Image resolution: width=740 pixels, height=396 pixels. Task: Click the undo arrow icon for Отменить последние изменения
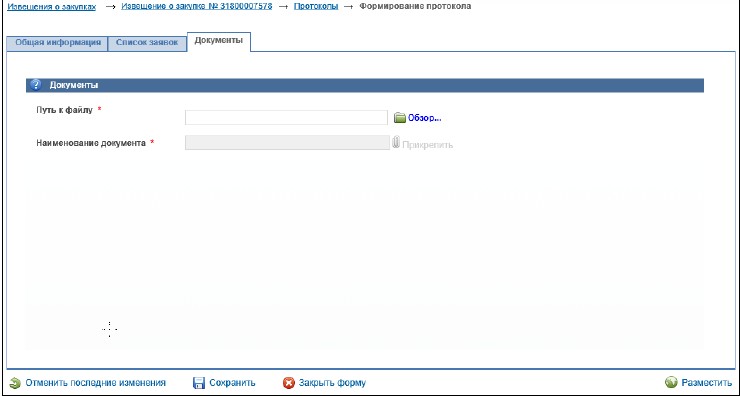point(15,383)
